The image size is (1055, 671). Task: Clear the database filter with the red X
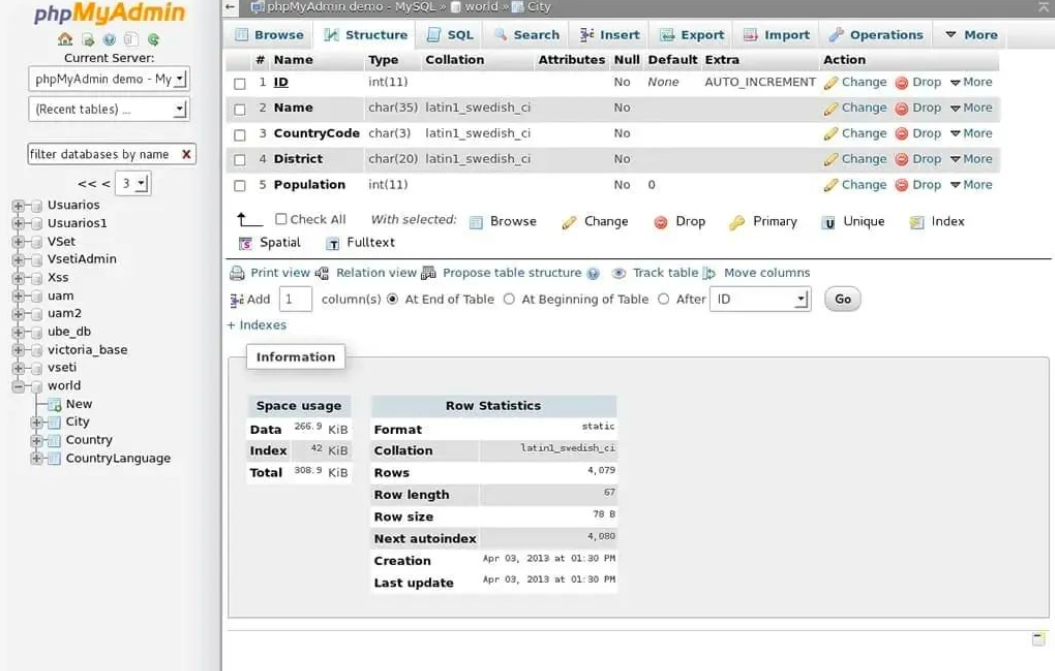click(186, 154)
